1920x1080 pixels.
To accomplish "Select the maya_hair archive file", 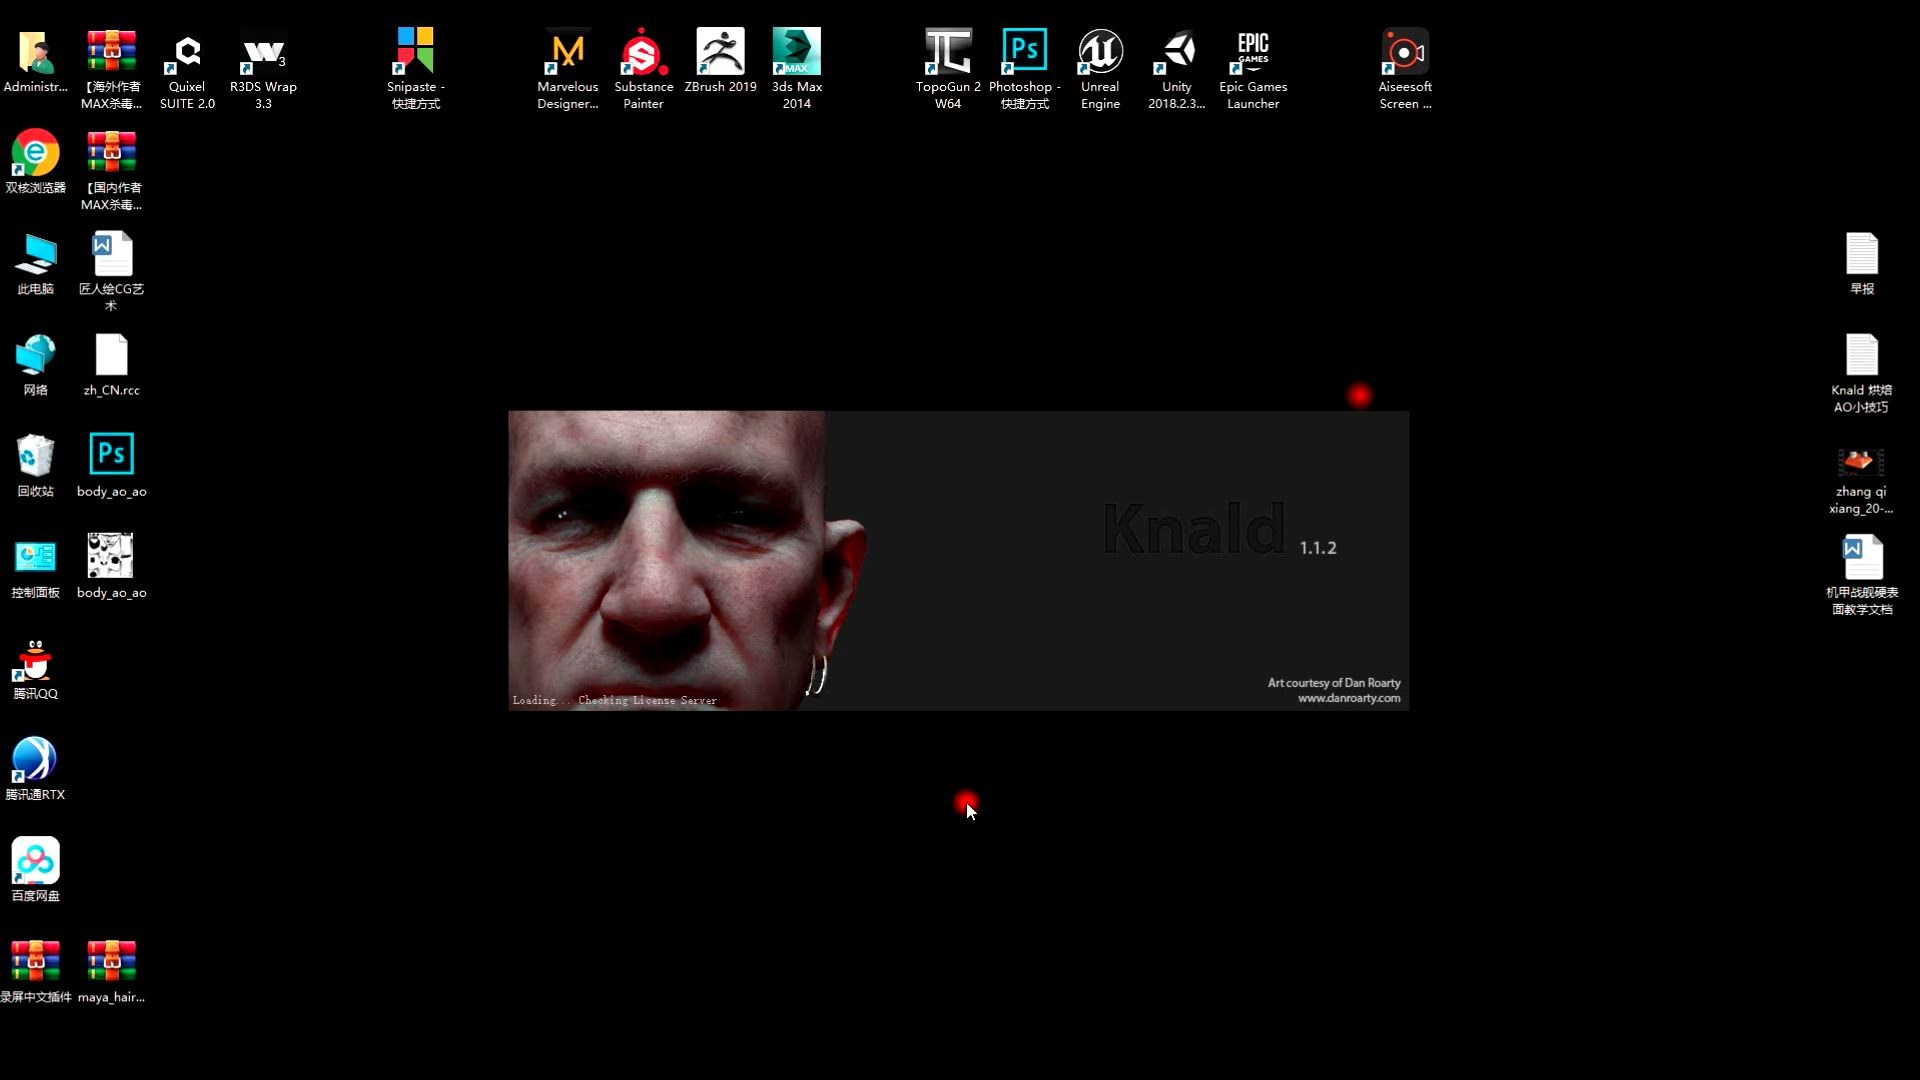I will (111, 962).
